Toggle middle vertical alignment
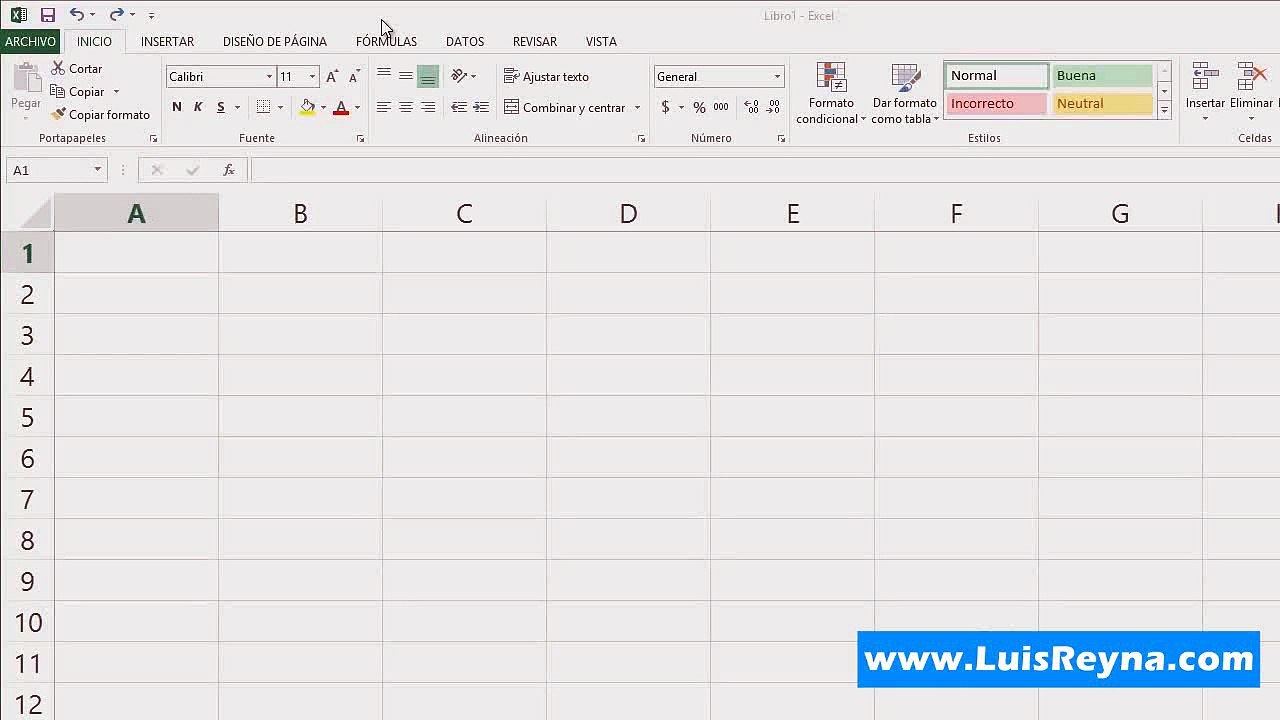This screenshot has width=1280, height=720. coord(406,76)
